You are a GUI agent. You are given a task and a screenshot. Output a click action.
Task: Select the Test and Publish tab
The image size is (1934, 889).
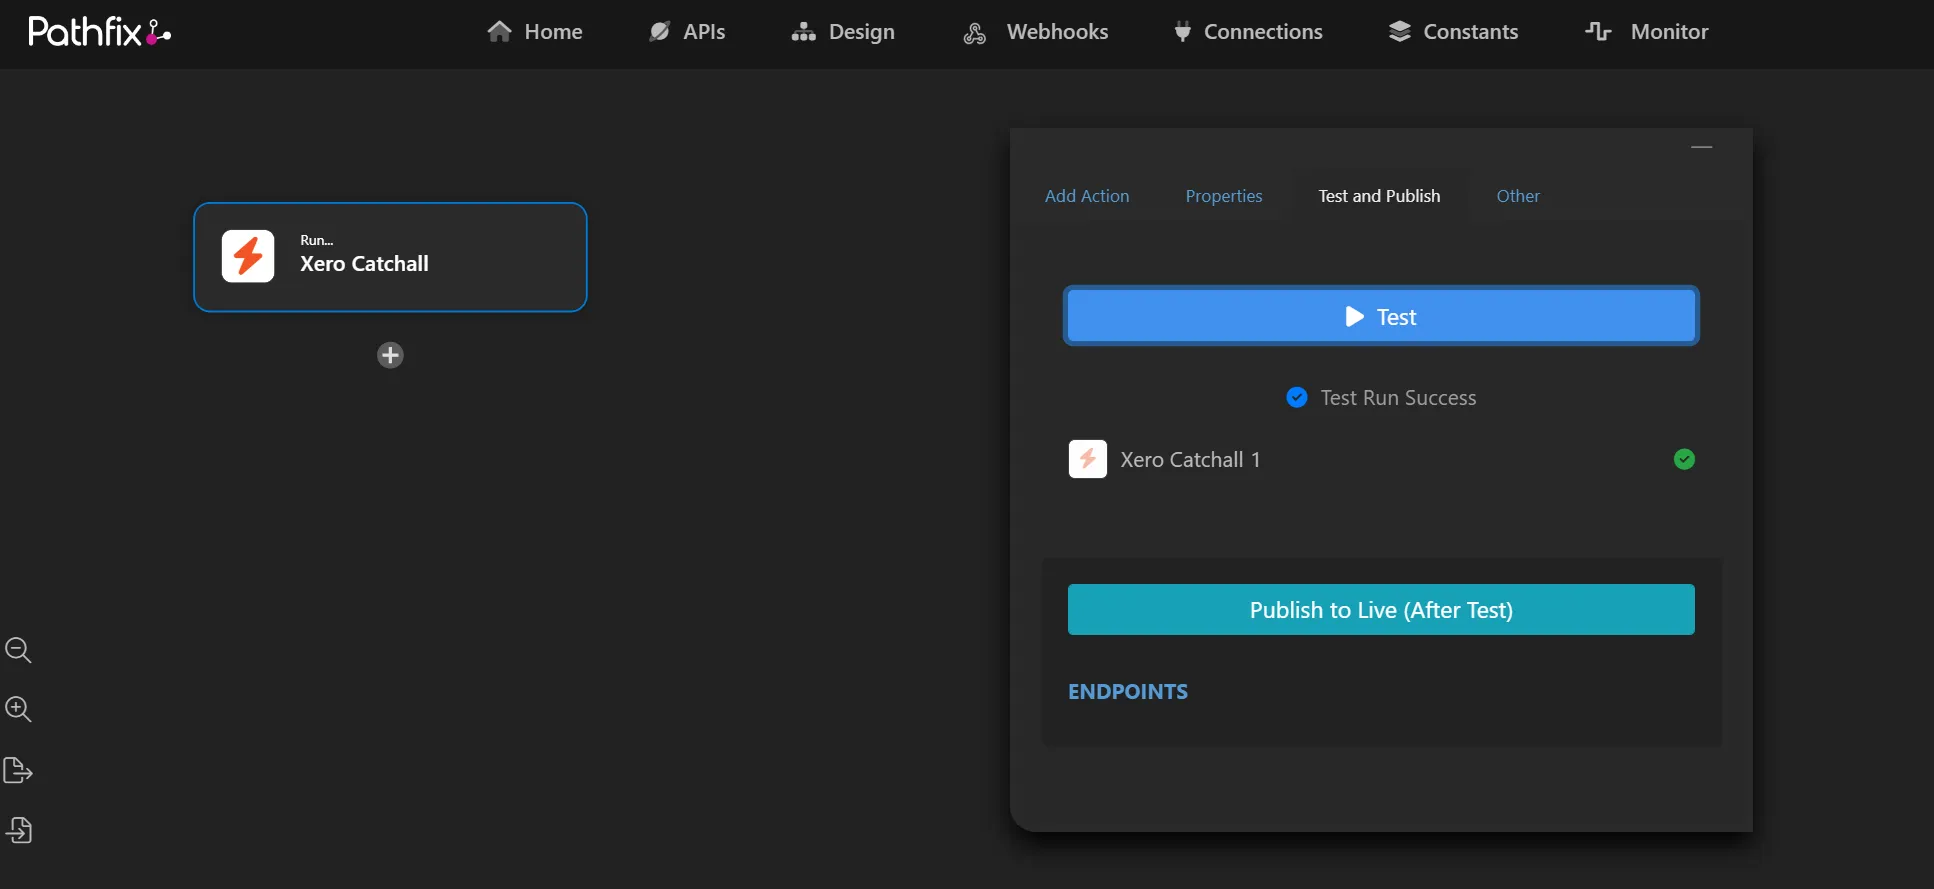point(1379,196)
